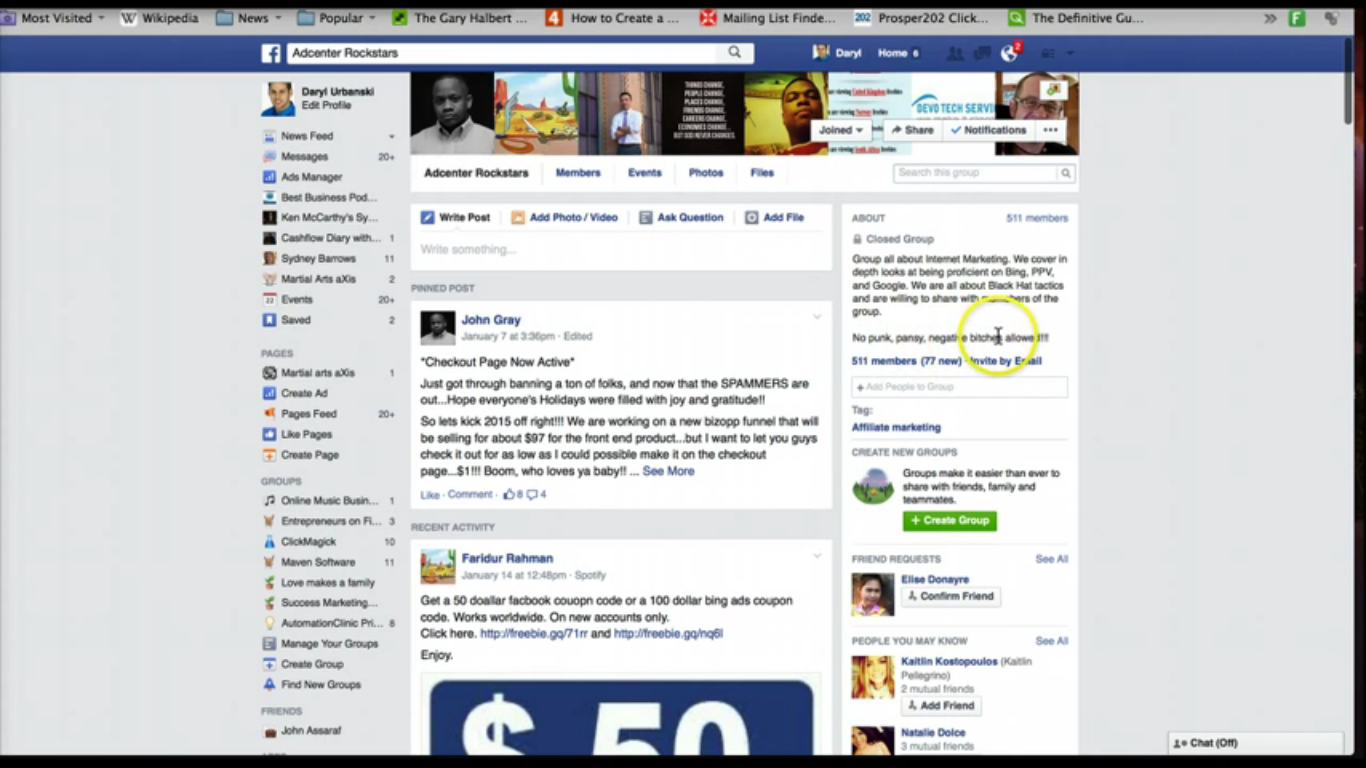
Task: Click the Facebook logo icon
Action: 271,53
